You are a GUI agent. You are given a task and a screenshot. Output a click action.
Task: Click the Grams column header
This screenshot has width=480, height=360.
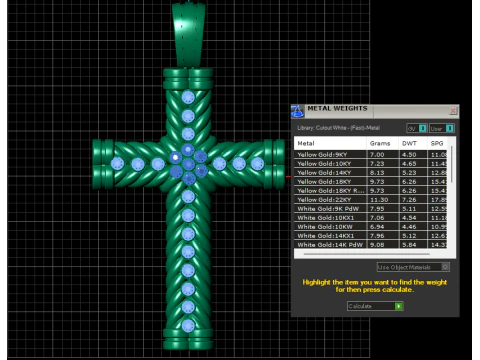tap(382, 143)
